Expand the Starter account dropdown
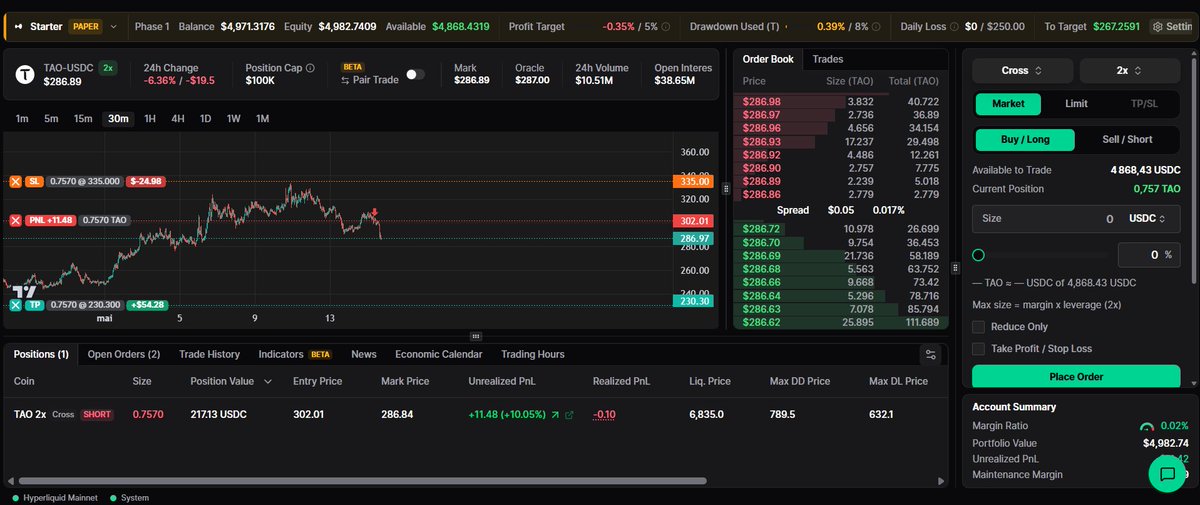This screenshot has height=505, width=1200. (x=113, y=27)
